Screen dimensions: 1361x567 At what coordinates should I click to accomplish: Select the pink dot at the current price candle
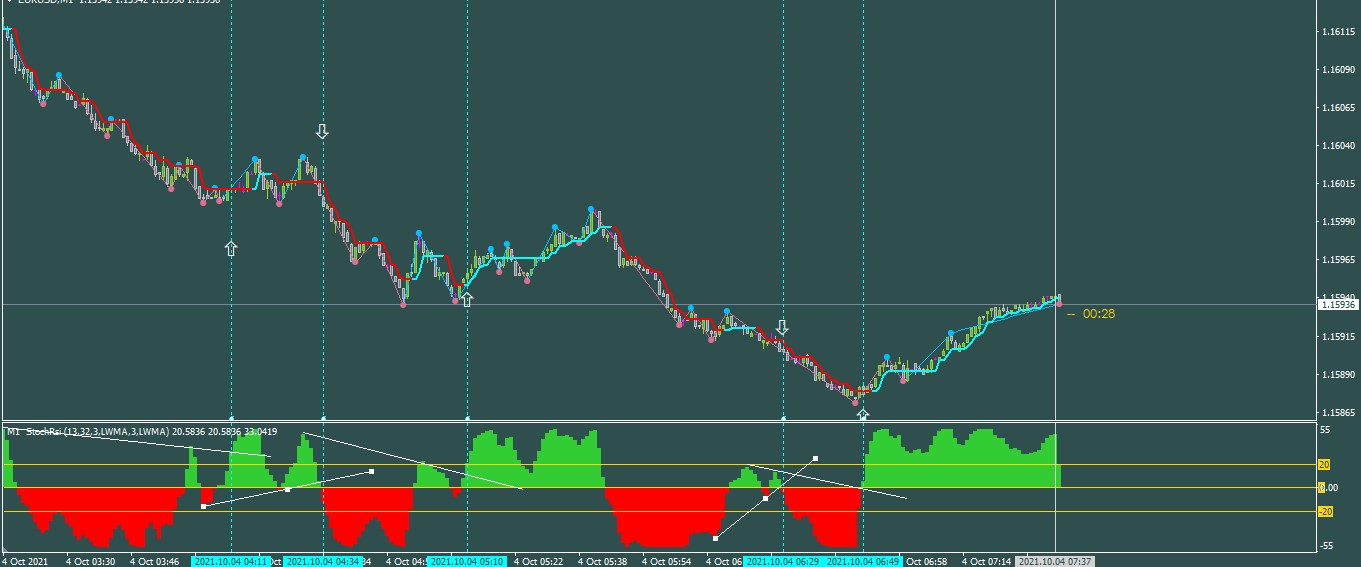1059,304
